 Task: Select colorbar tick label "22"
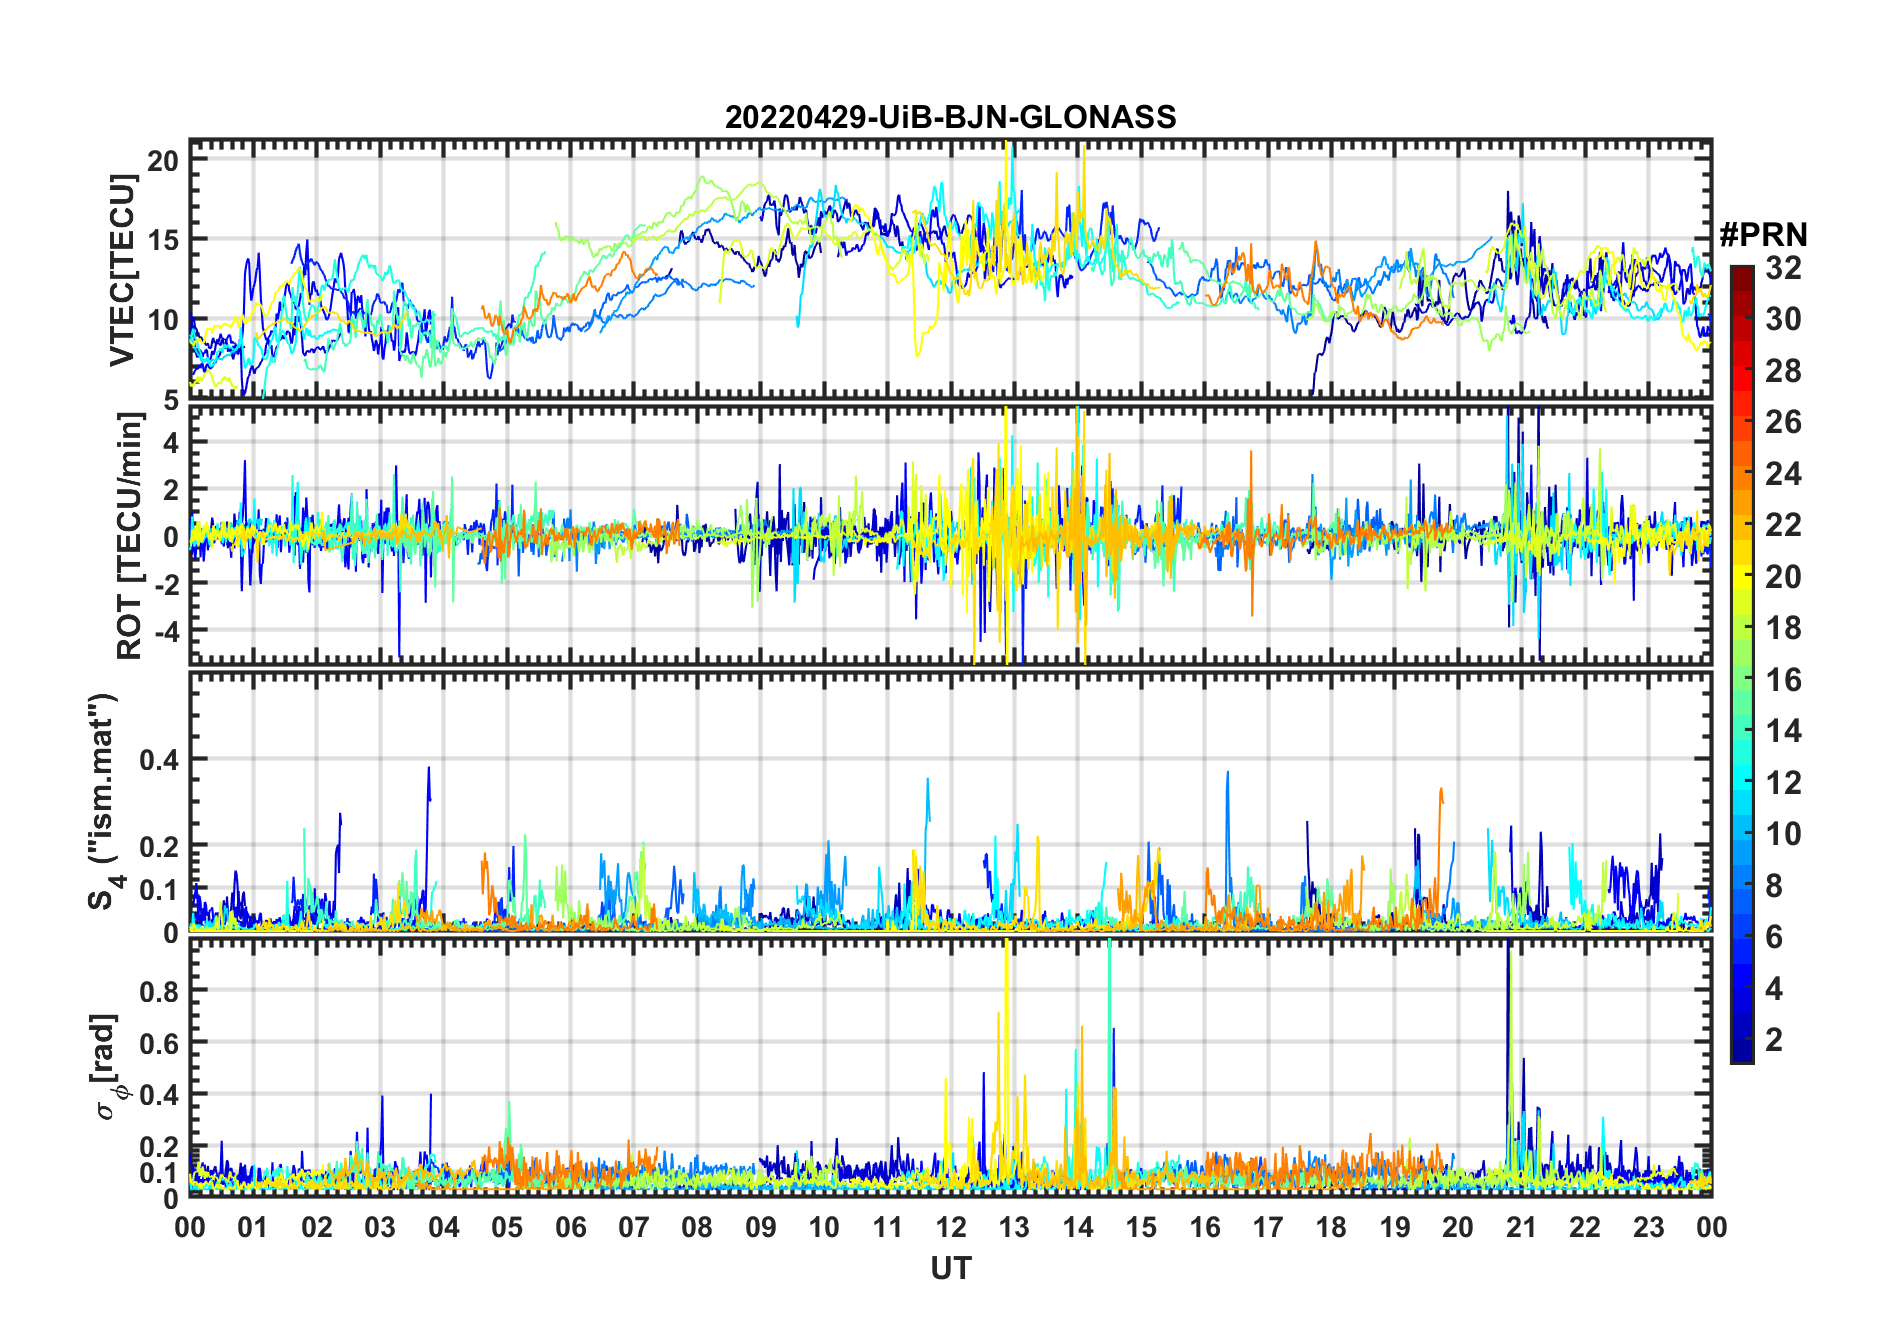[1783, 525]
